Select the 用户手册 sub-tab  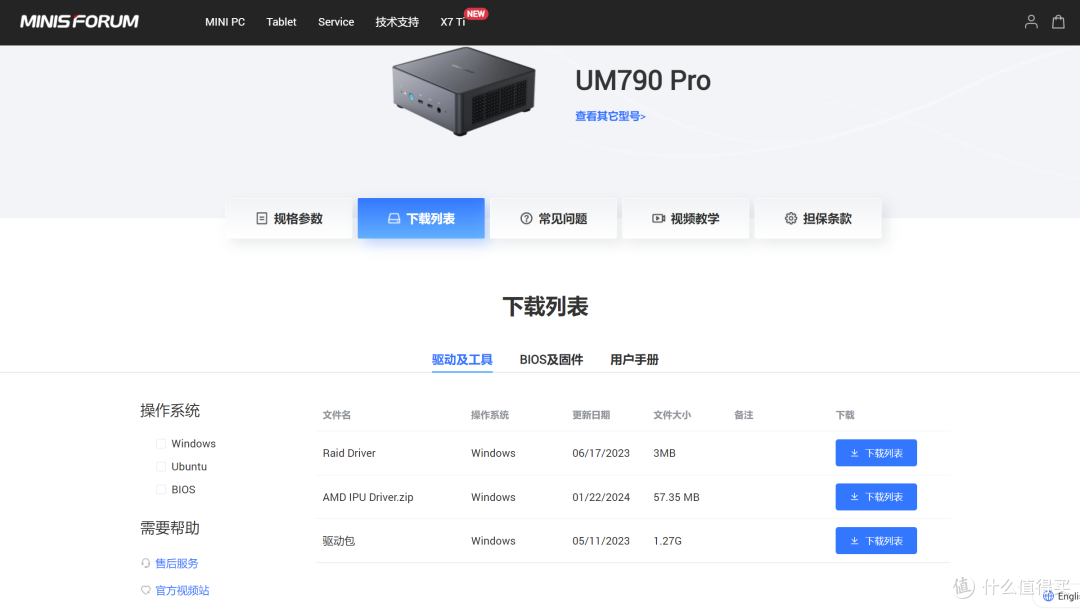click(634, 360)
